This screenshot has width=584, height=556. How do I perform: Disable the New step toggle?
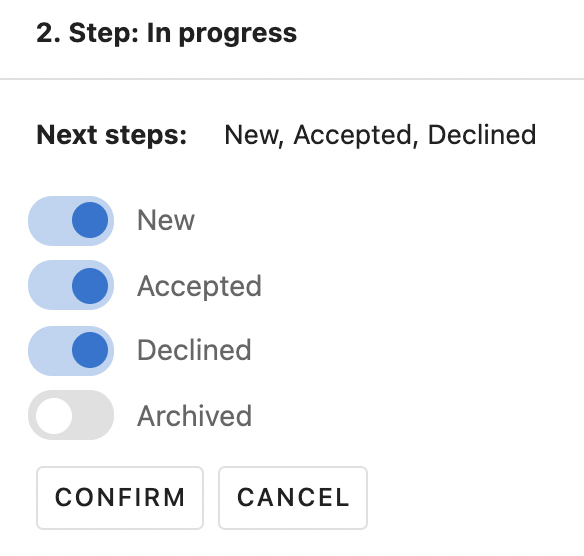tap(71, 220)
